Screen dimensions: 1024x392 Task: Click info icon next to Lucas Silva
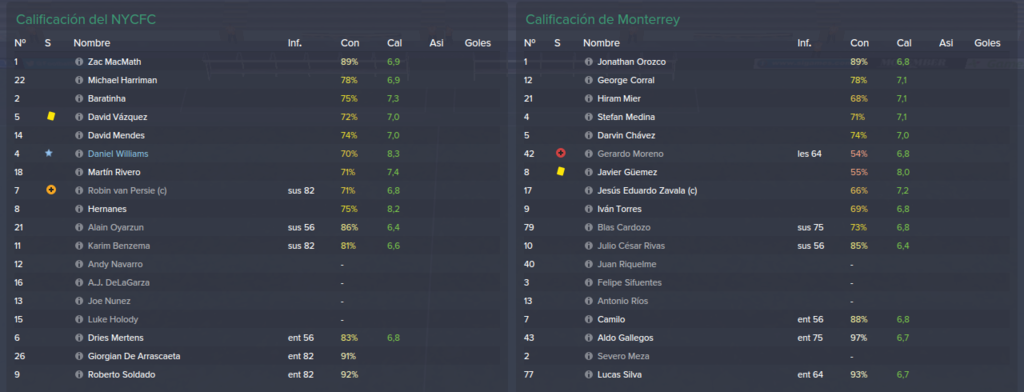[x=588, y=375]
